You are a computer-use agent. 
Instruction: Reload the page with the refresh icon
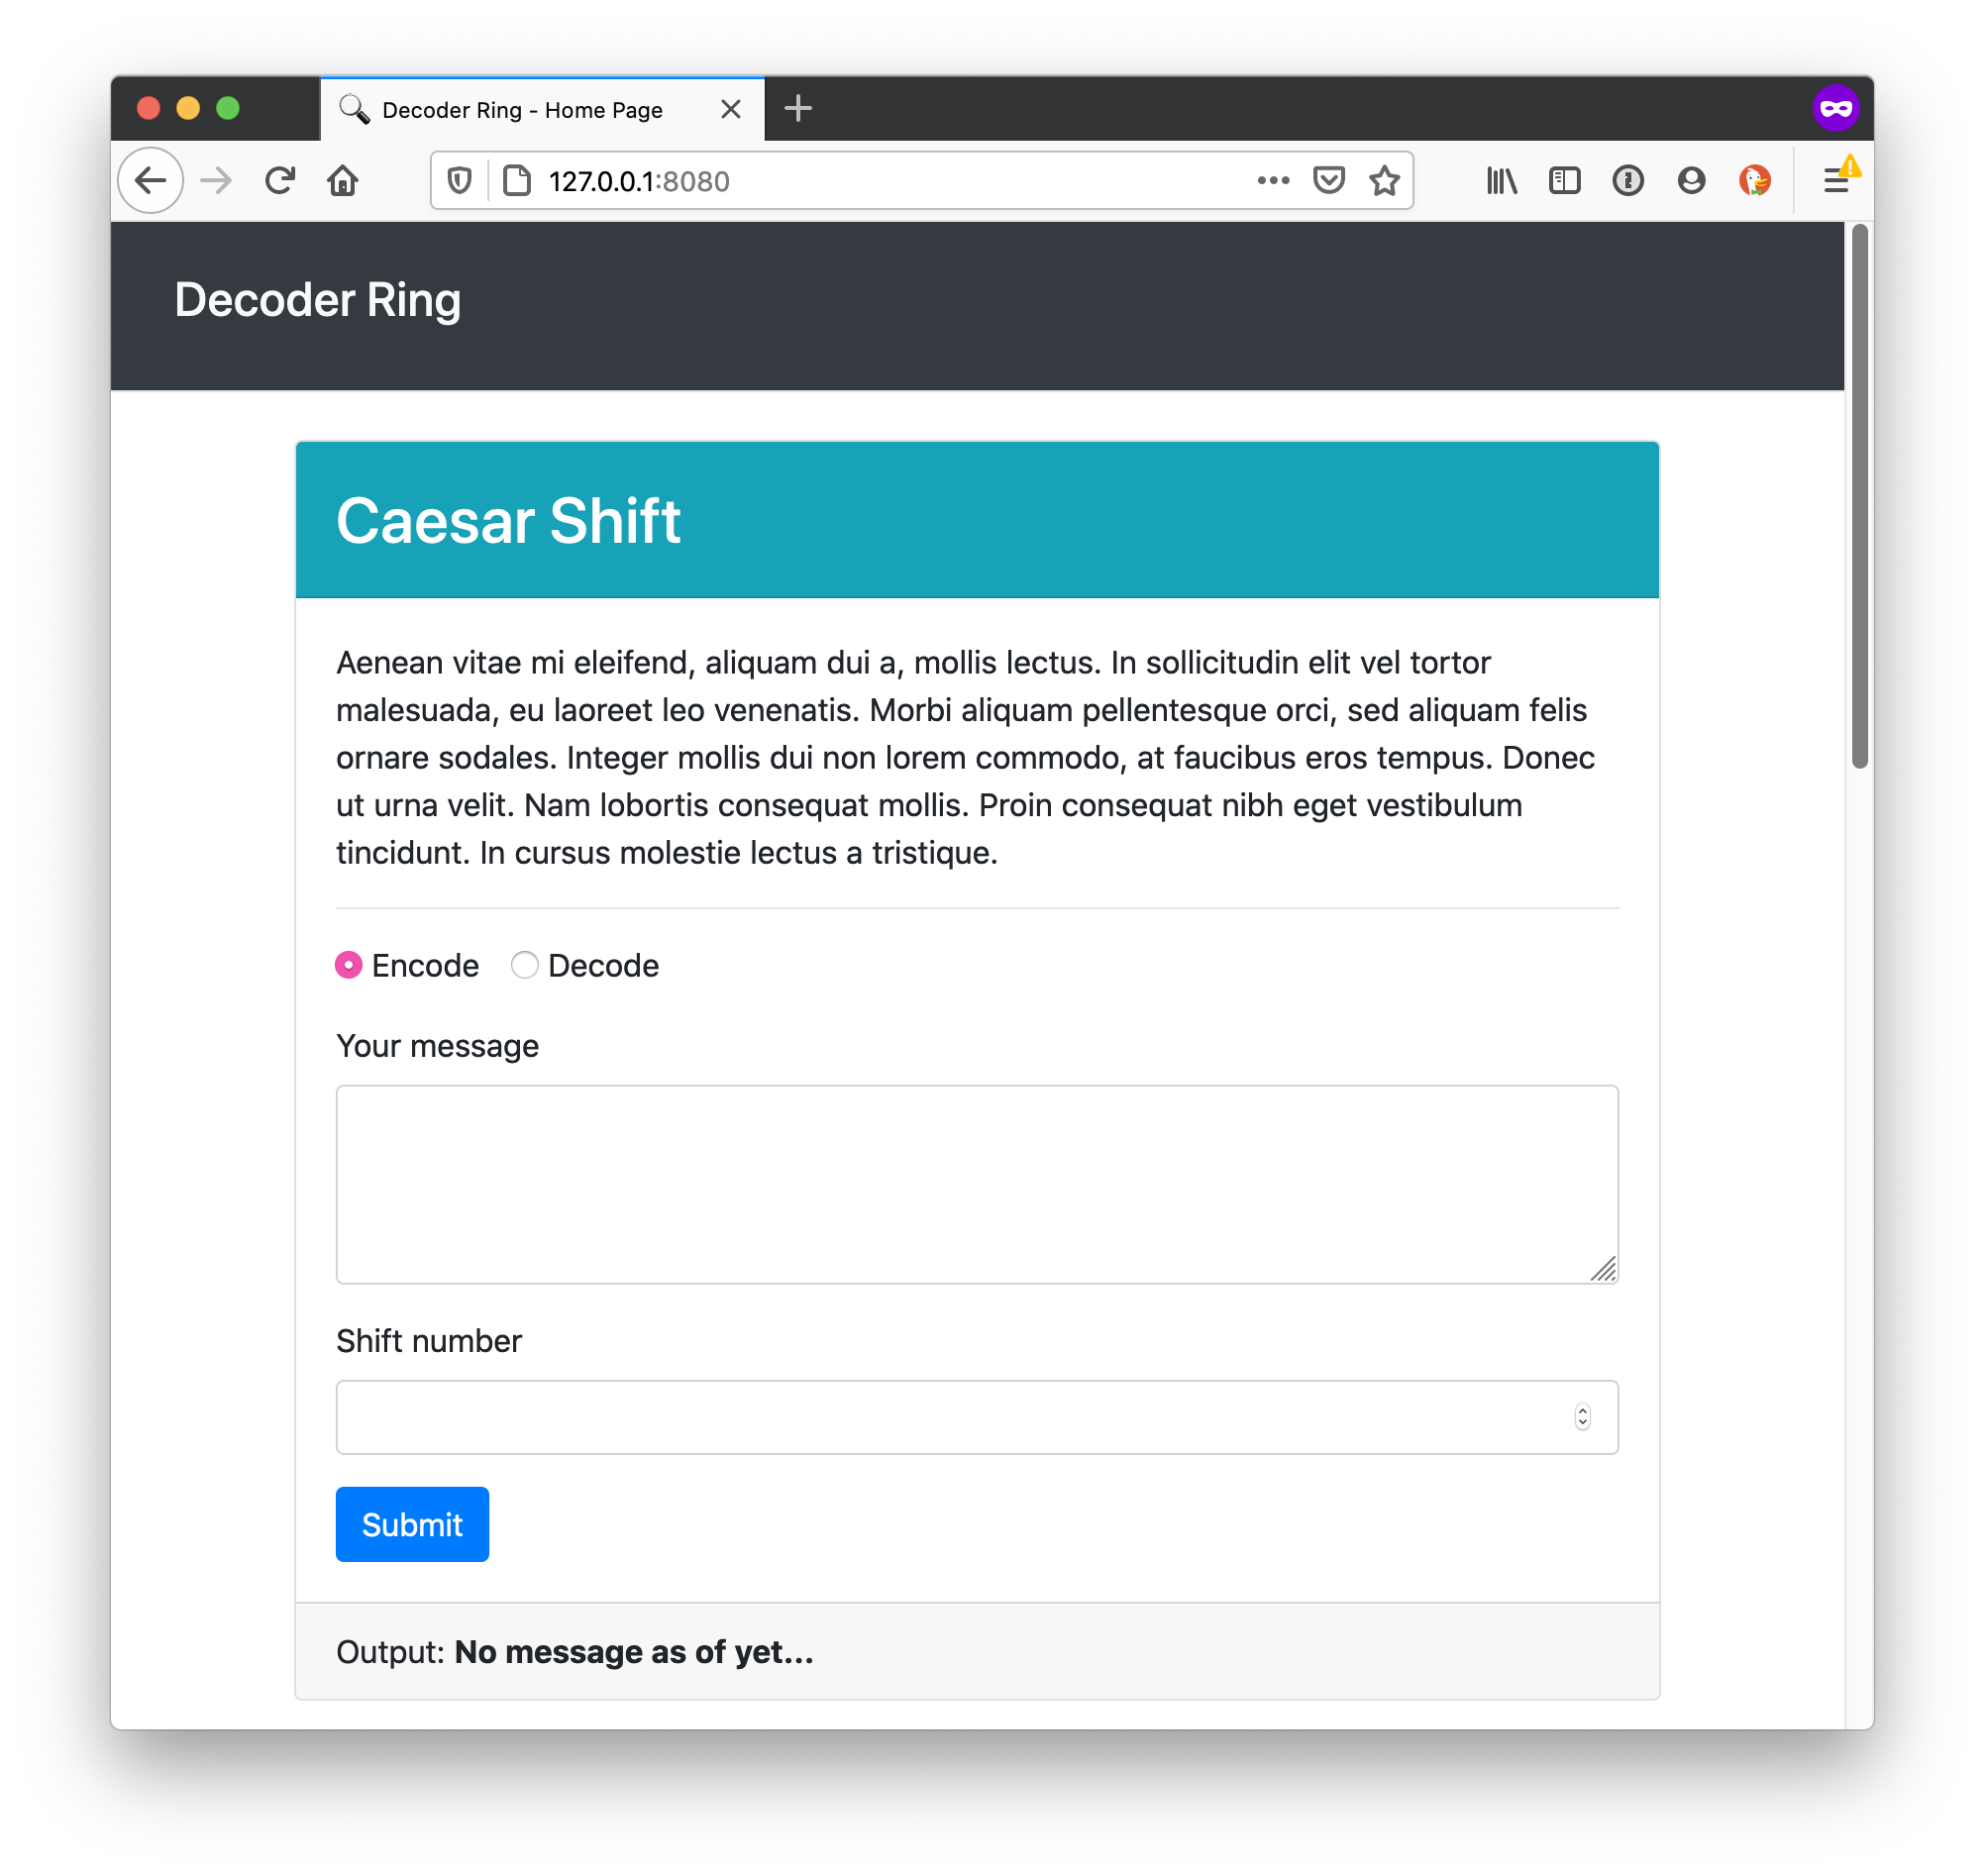point(280,181)
